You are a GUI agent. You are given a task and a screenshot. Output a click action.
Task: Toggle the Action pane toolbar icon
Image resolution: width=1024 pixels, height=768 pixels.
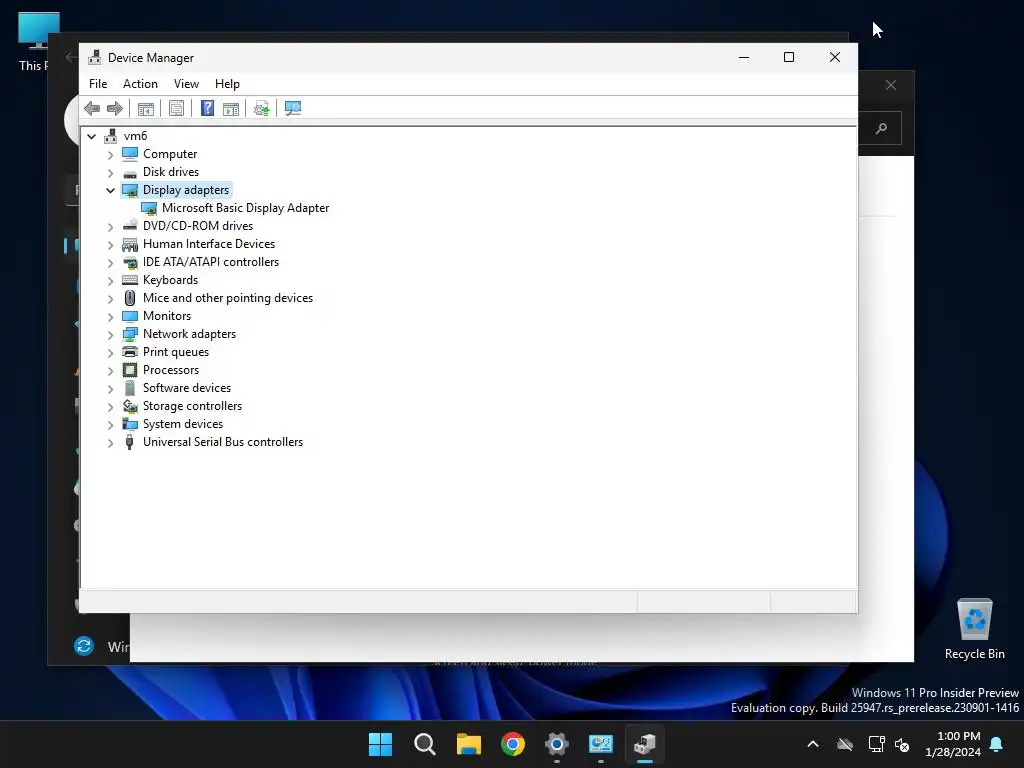point(231,108)
